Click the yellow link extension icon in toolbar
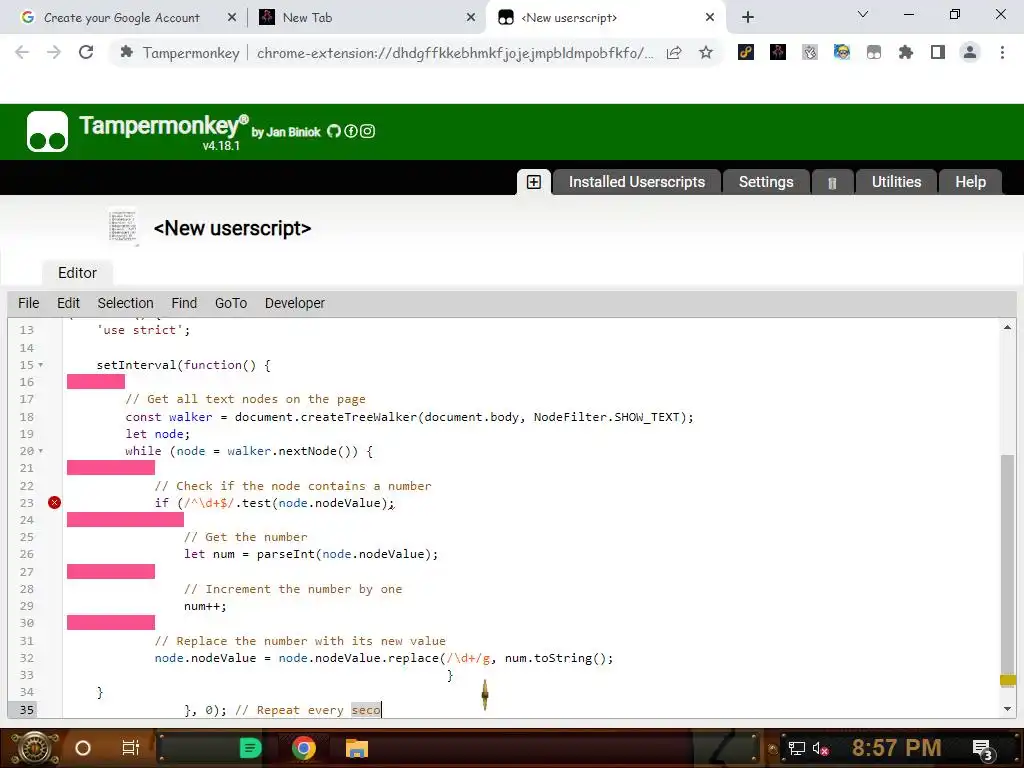Screen dimensions: 1024x768 click(746, 52)
